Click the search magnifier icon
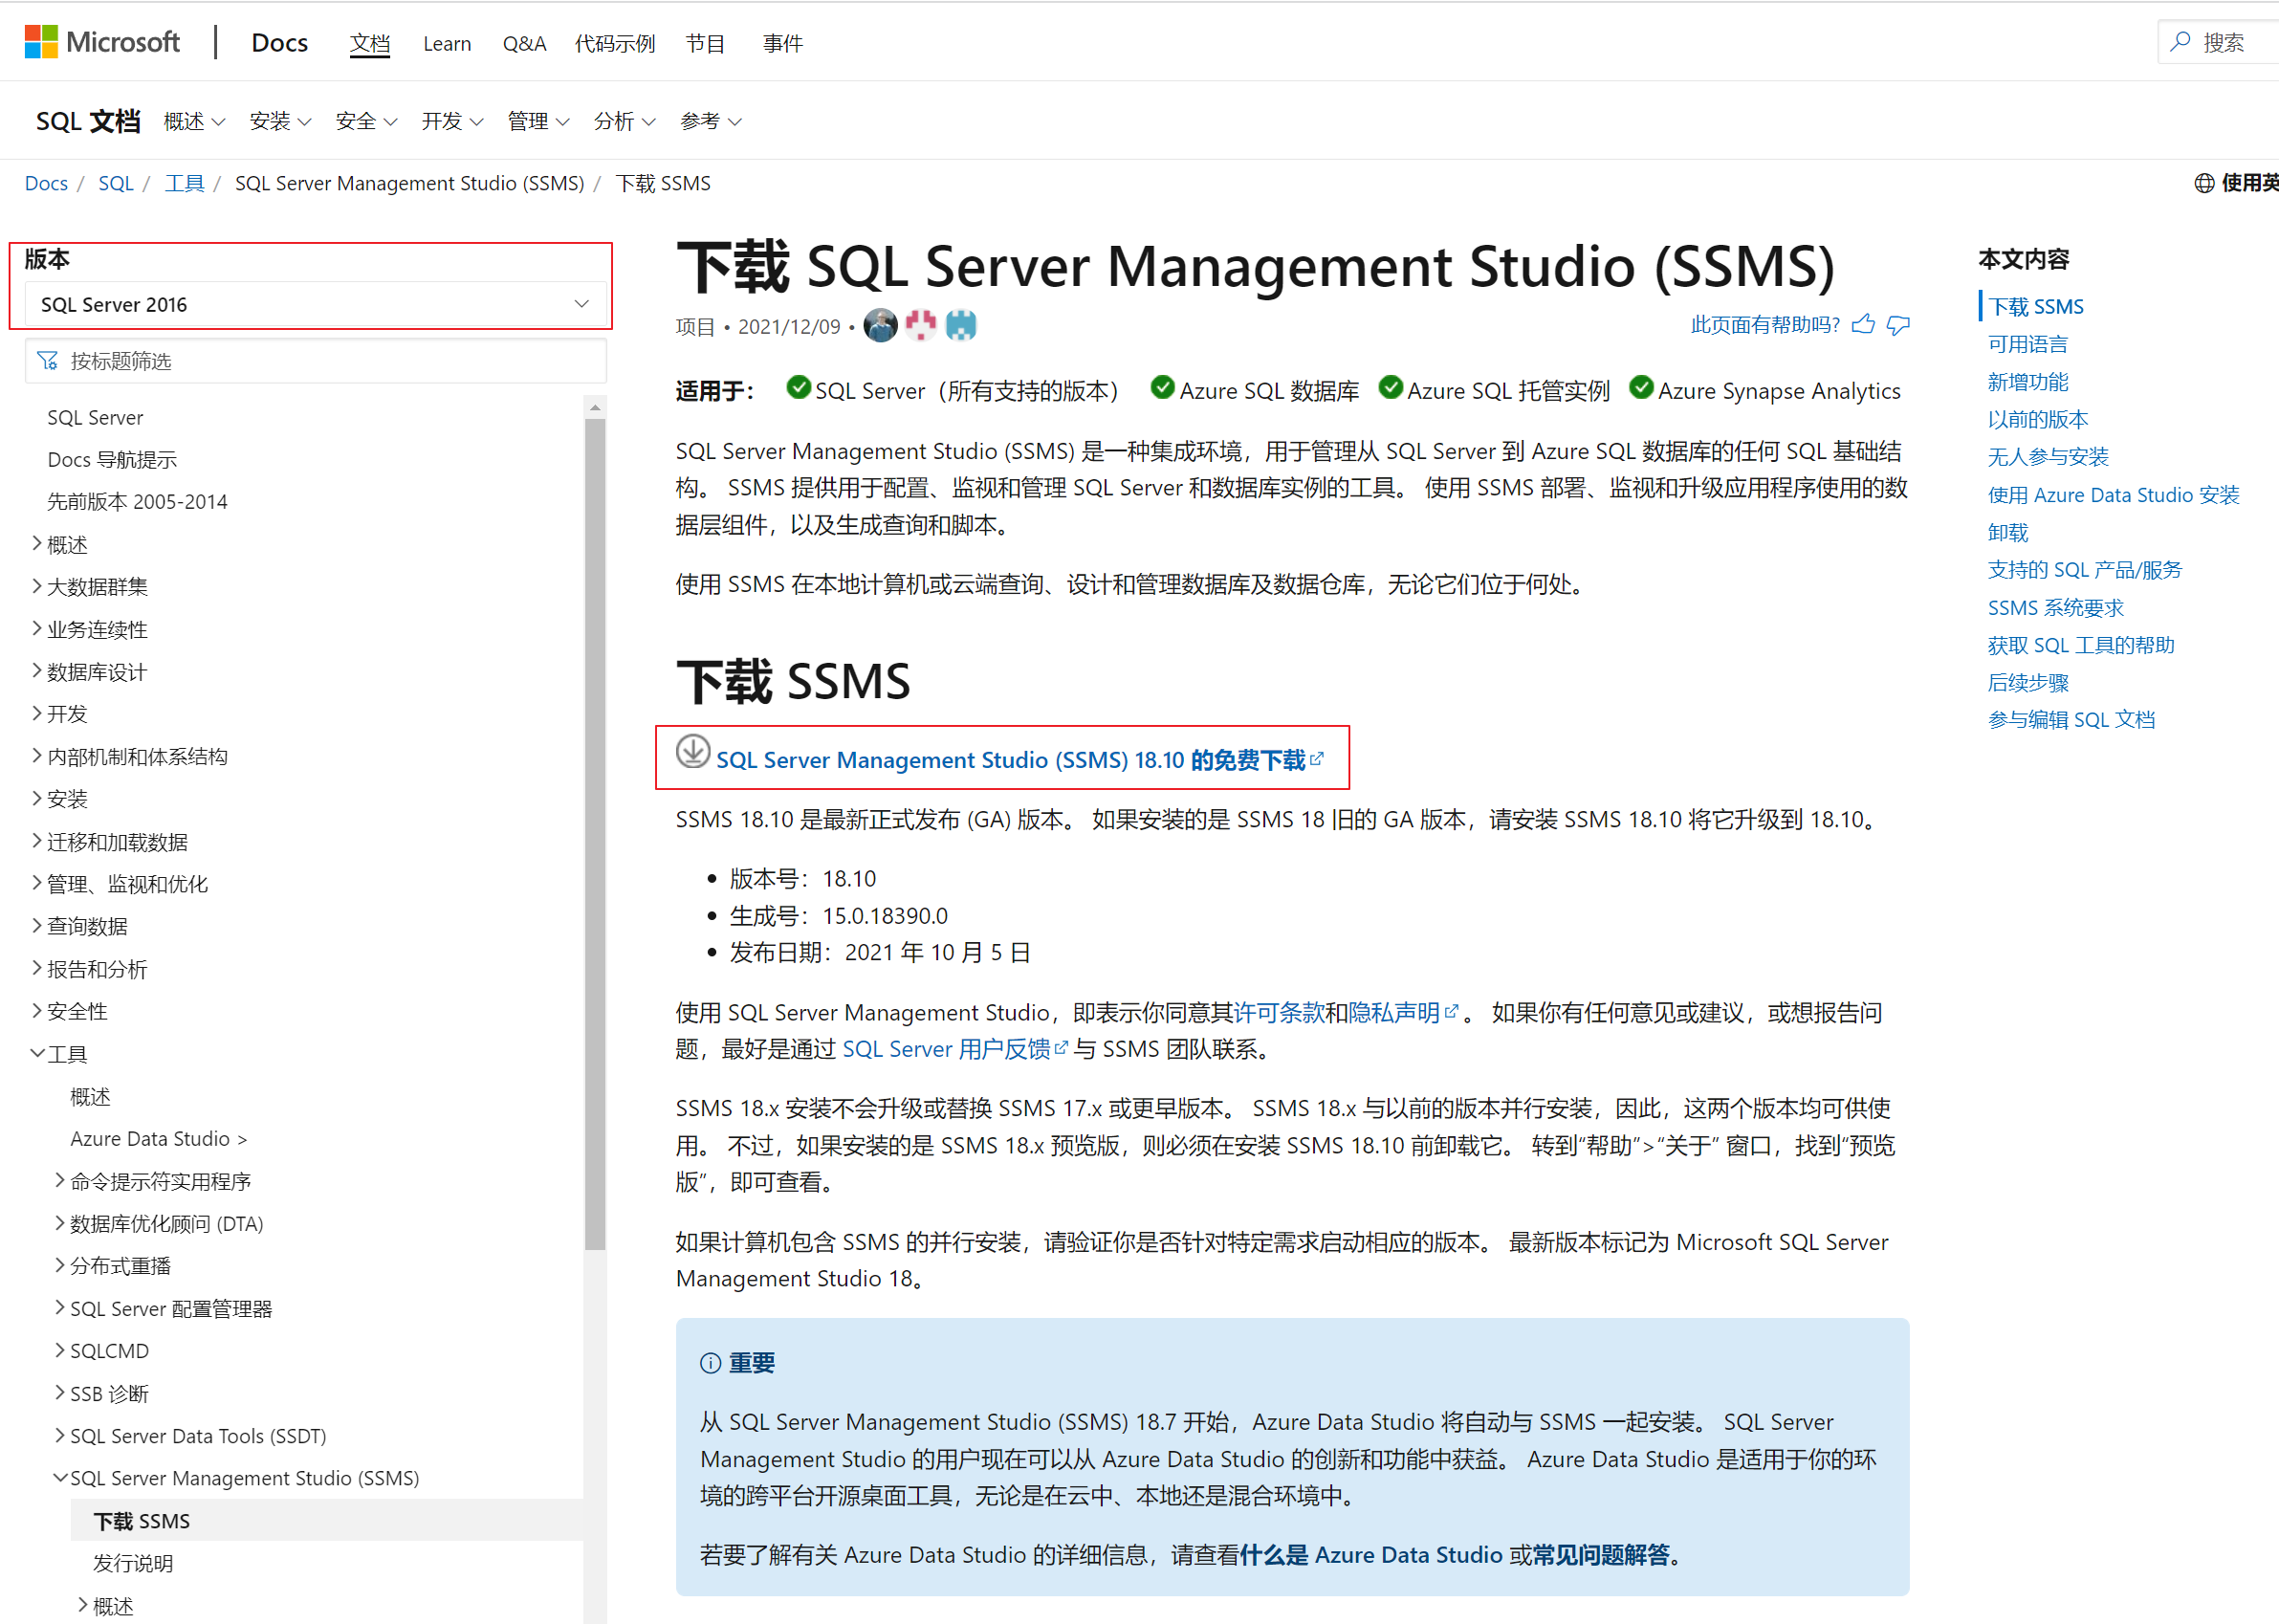 [x=2180, y=42]
